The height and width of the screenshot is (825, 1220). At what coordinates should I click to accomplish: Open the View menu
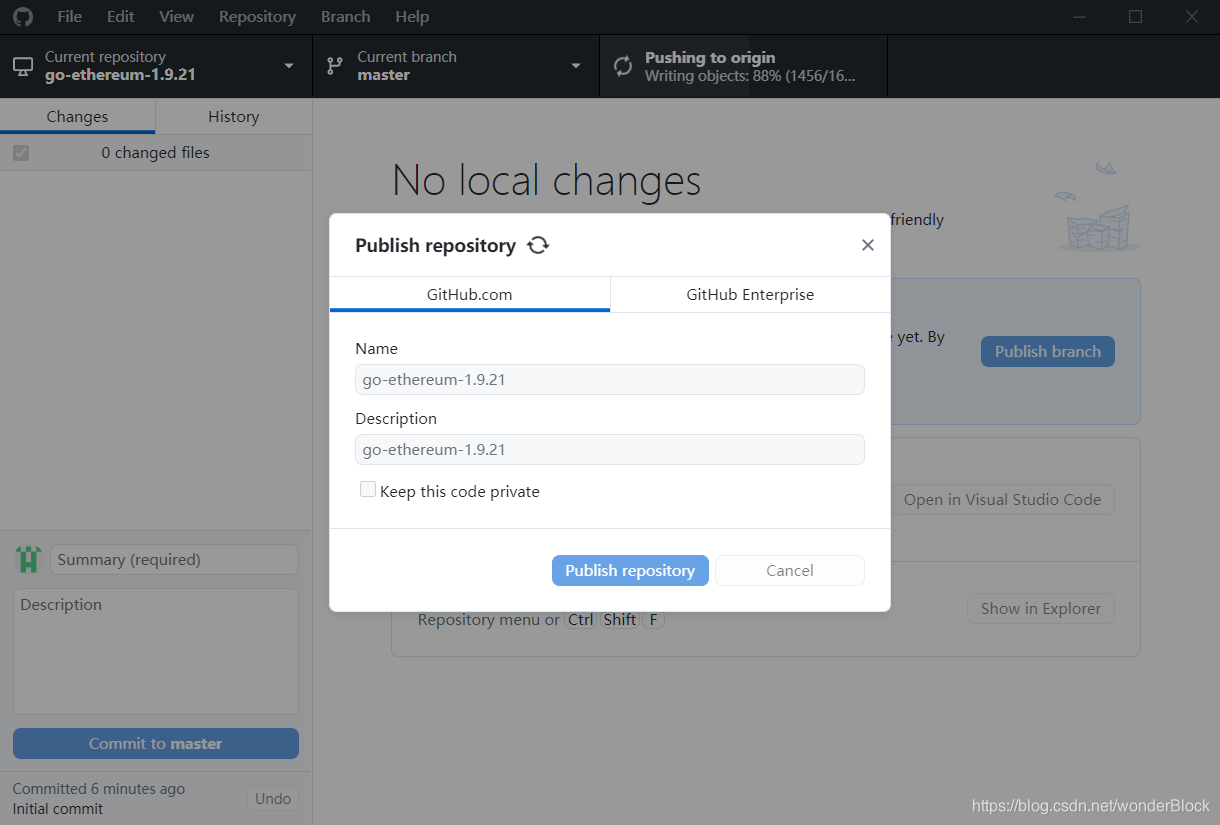(177, 17)
